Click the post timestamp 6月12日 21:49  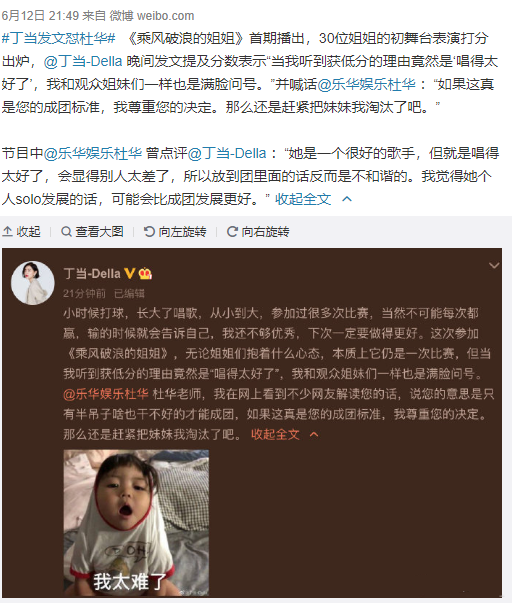click(40, 16)
